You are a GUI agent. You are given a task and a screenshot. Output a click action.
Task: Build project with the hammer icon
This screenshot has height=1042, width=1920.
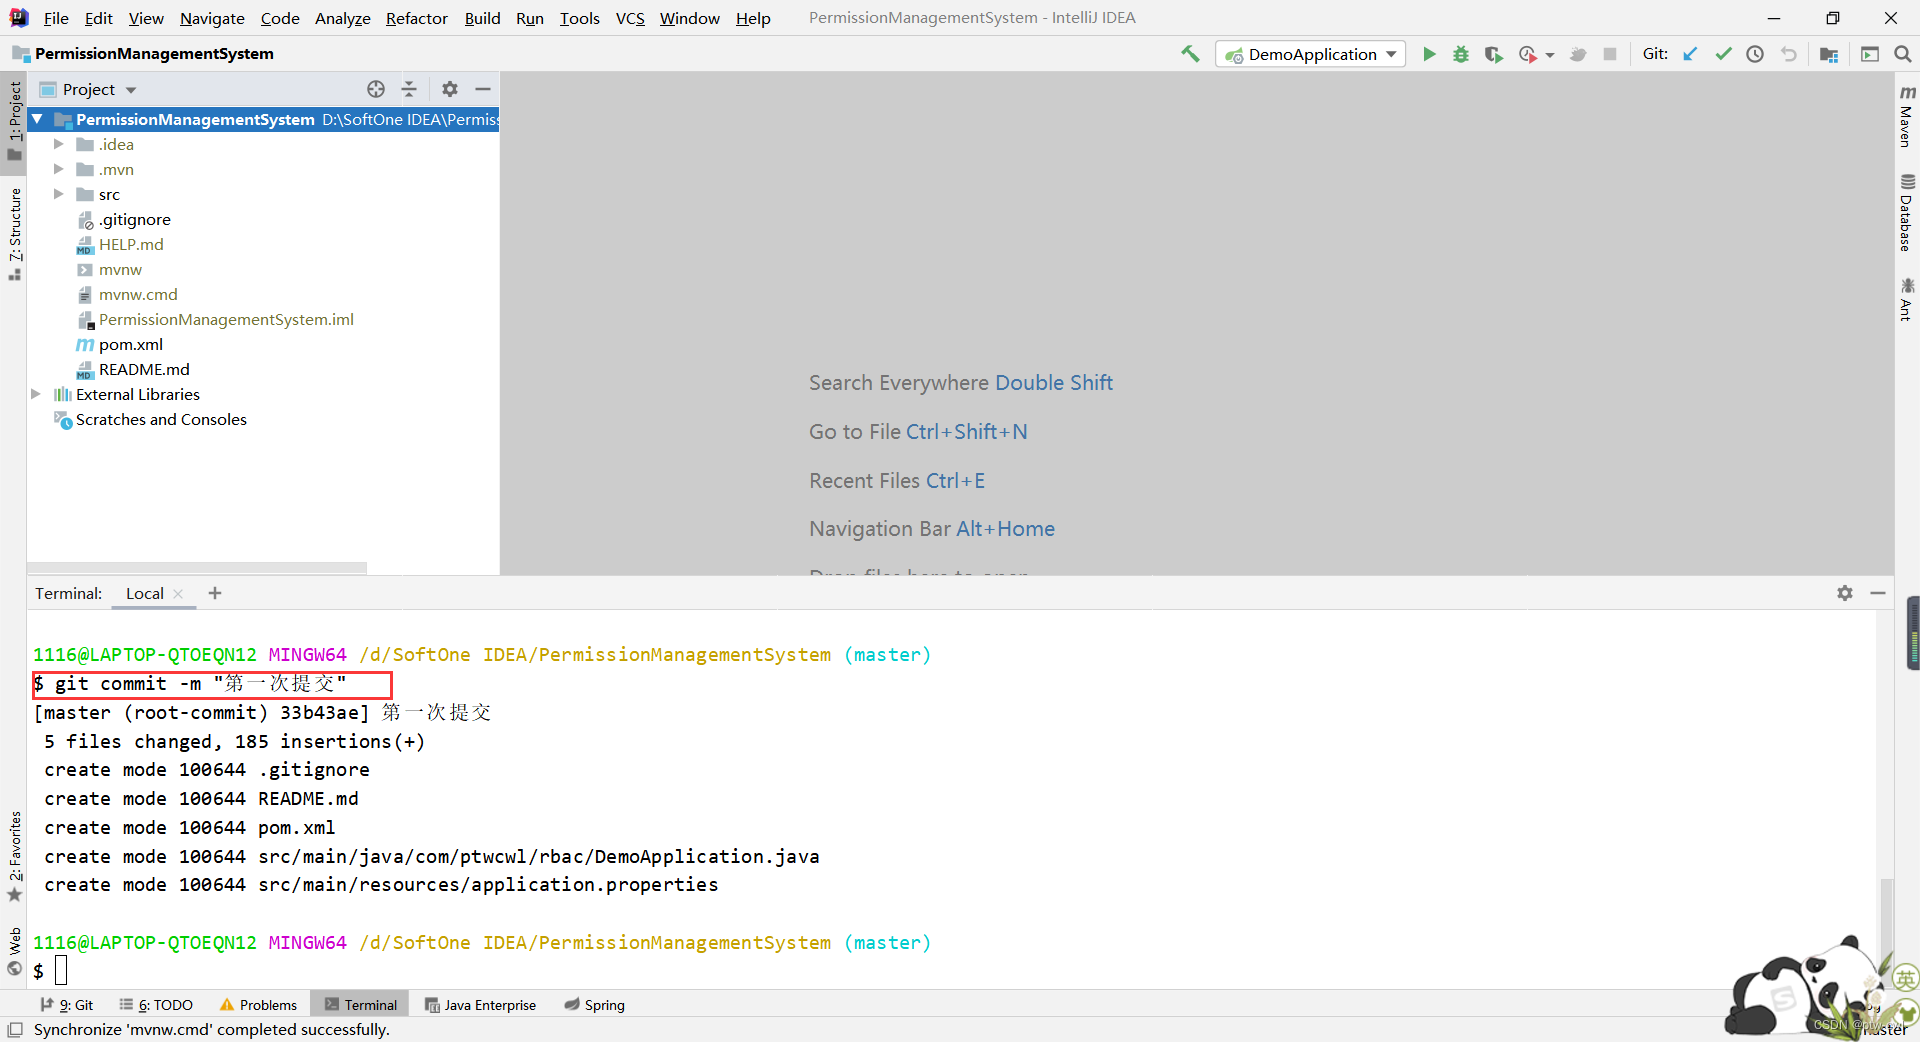pyautogui.click(x=1190, y=54)
